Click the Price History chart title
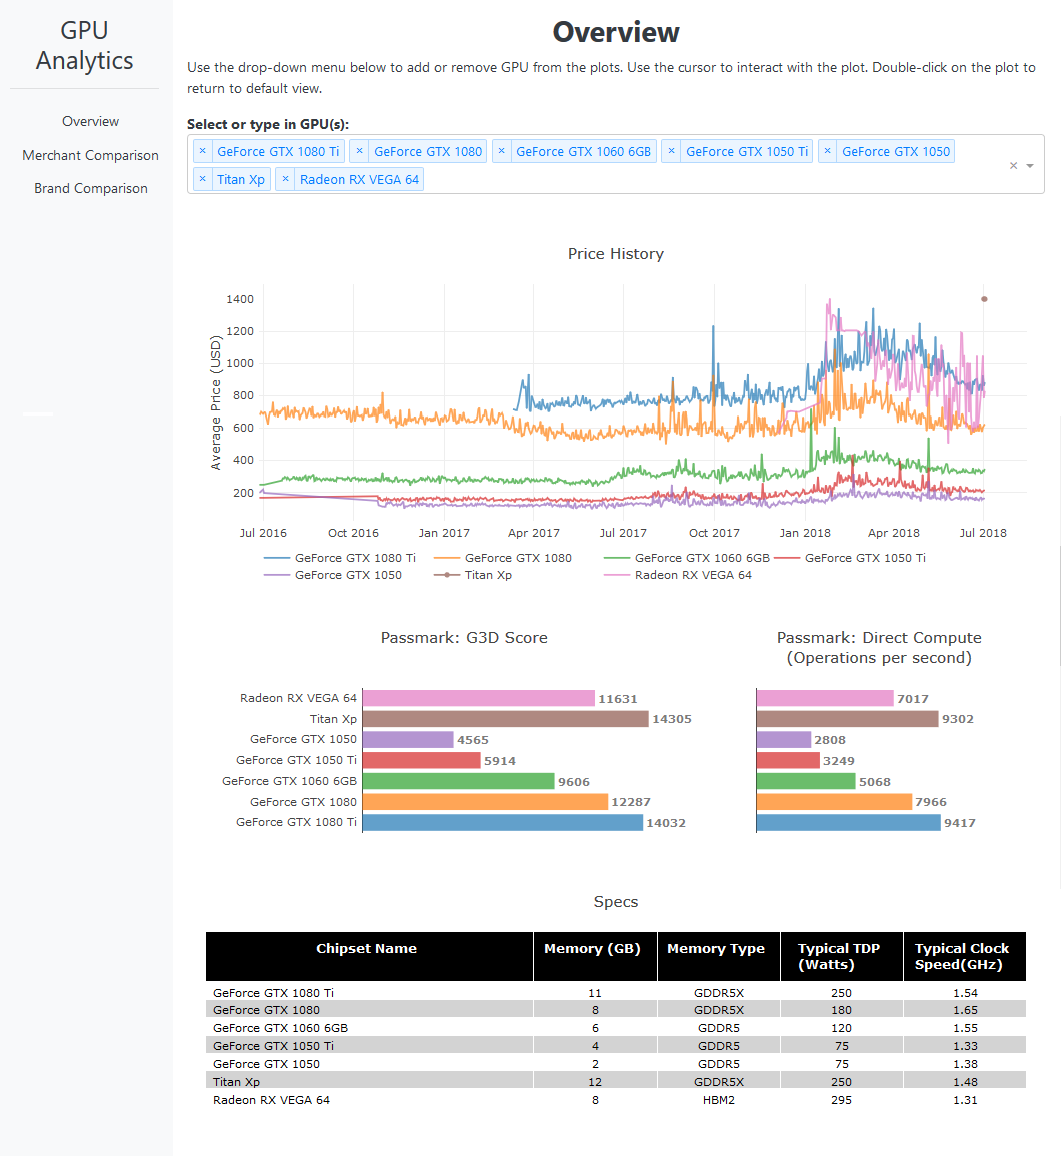Viewport: 1061px width, 1156px height. tap(616, 254)
